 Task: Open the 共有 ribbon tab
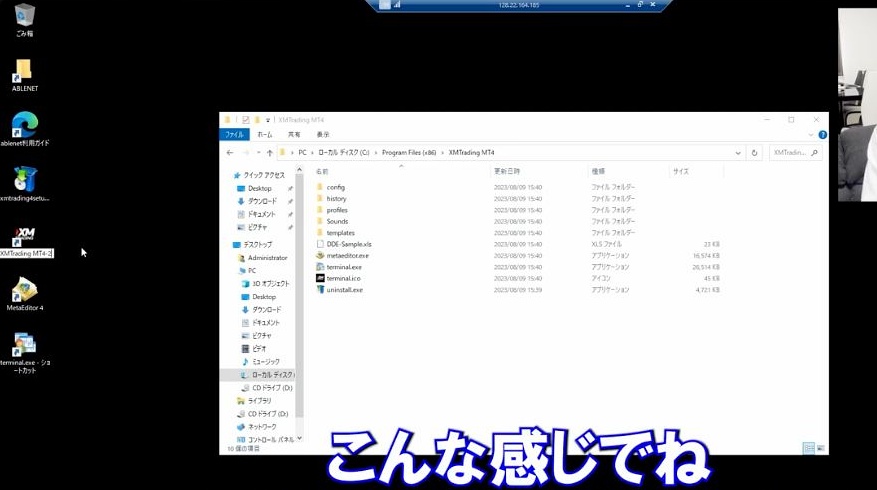[294, 135]
